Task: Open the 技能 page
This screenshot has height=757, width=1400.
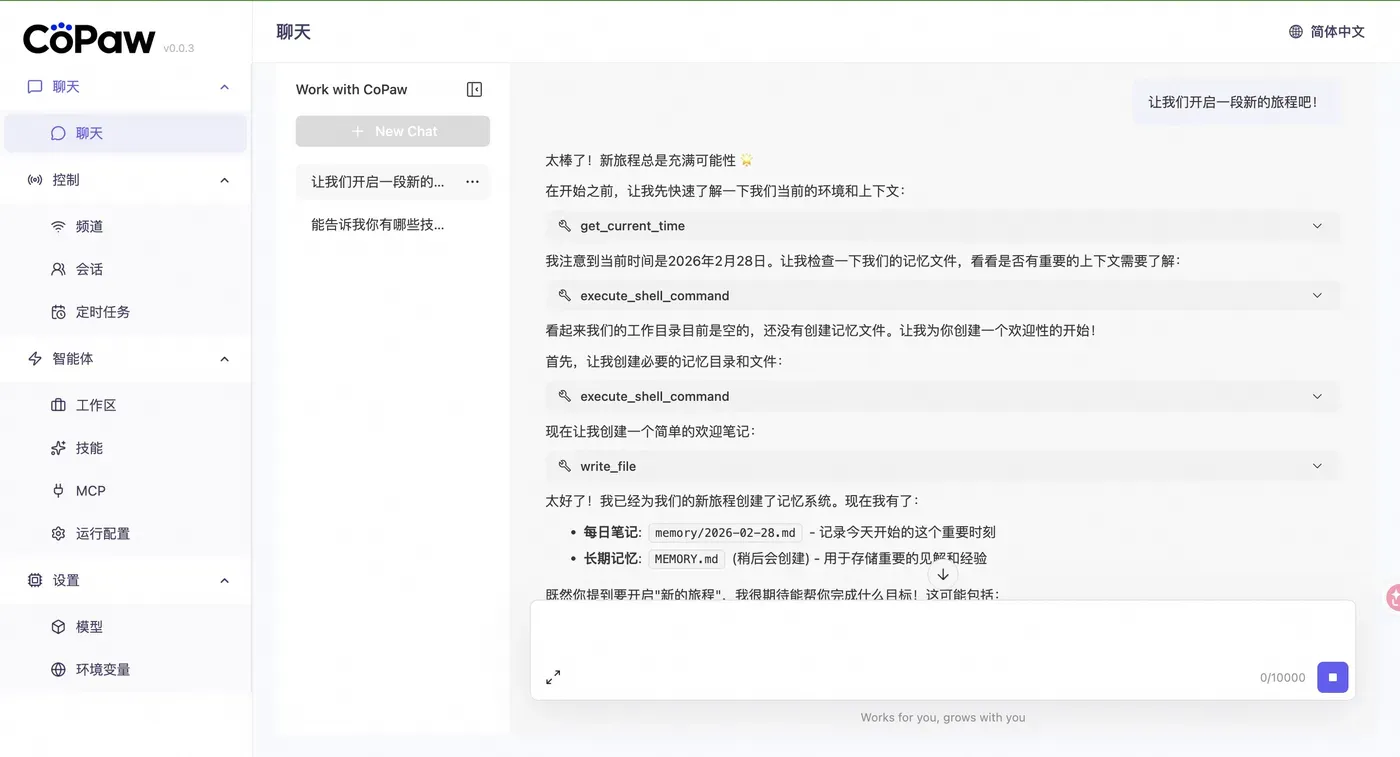Action: [x=125, y=448]
